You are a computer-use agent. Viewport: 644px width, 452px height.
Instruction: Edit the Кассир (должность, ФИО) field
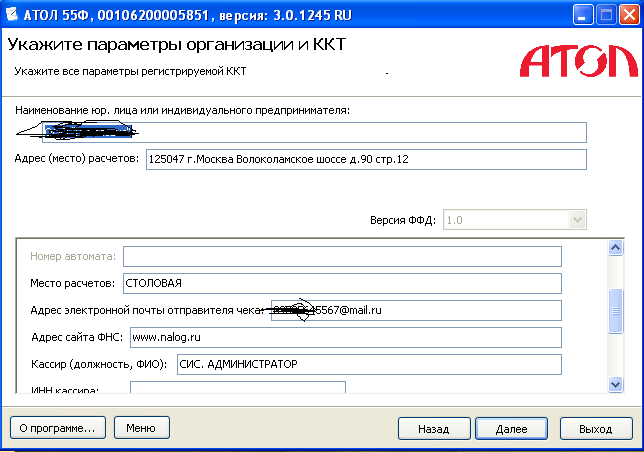click(x=368, y=364)
